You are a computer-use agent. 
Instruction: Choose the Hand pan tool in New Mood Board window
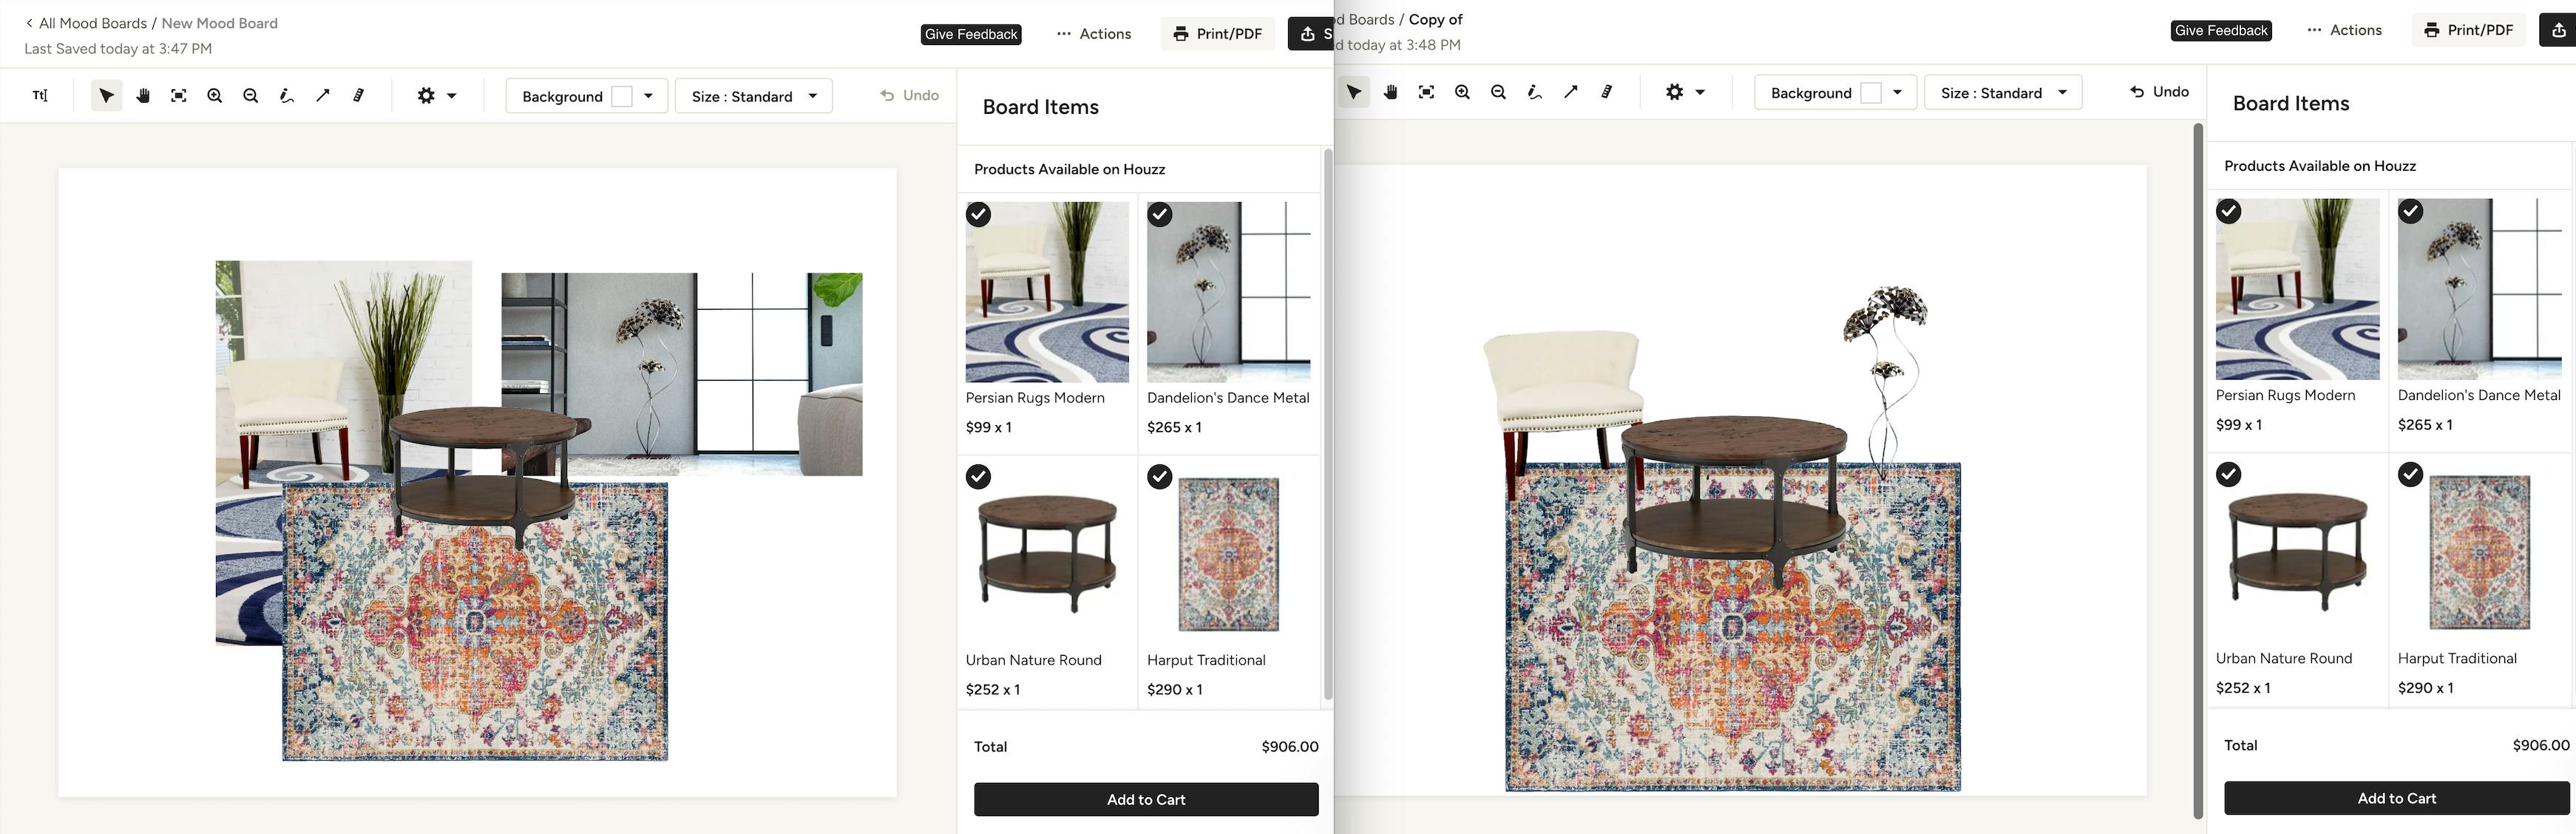143,96
